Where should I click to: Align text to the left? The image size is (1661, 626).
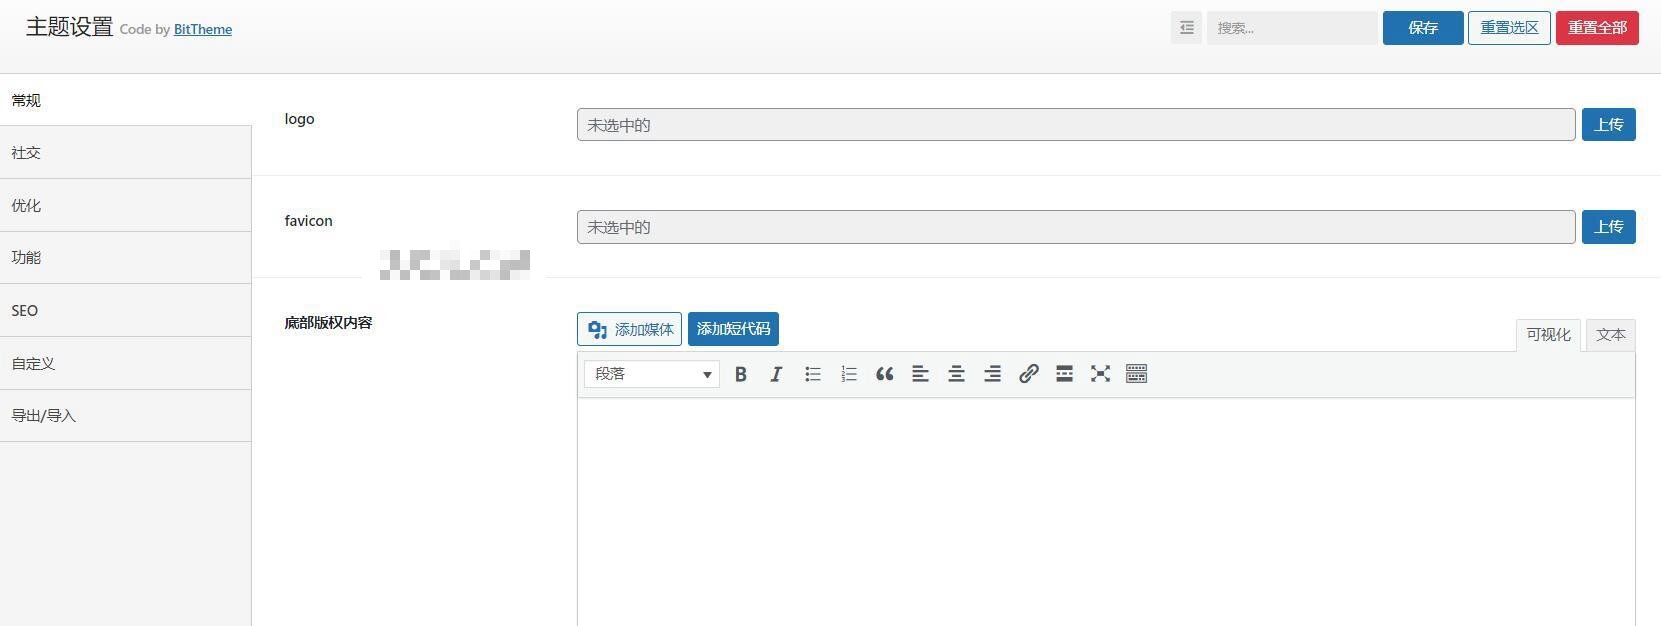pyautogui.click(x=920, y=374)
